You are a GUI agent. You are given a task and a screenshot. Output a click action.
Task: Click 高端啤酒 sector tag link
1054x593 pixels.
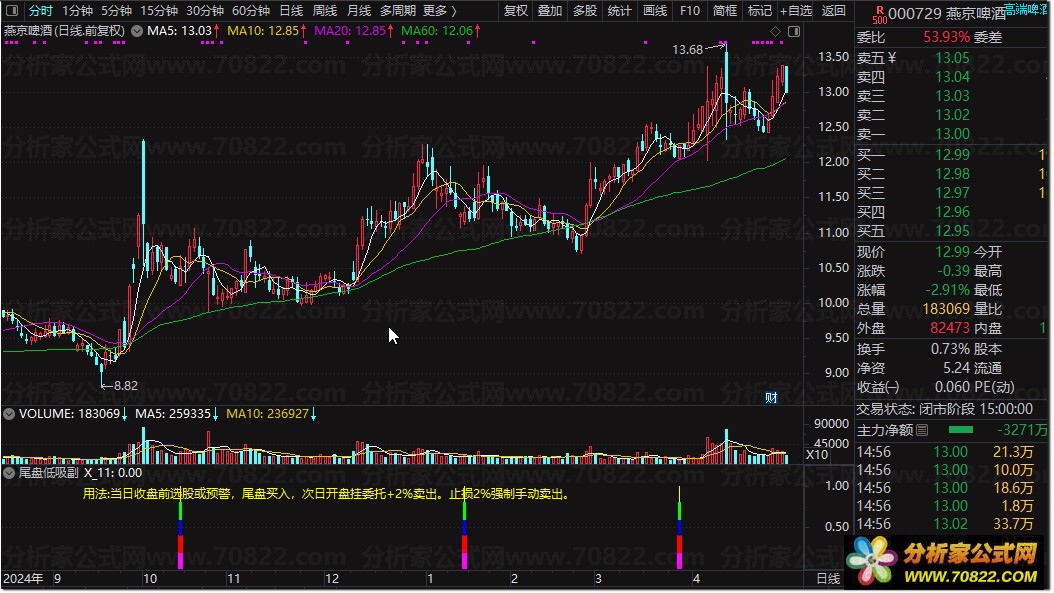click(x=1026, y=9)
